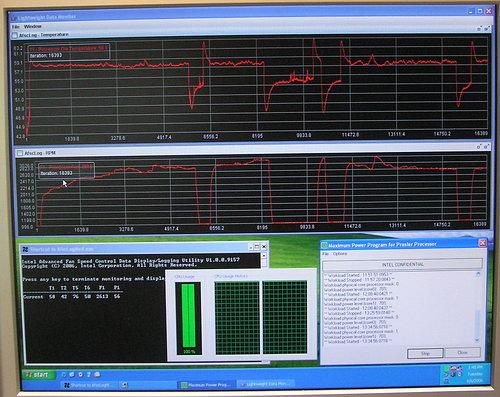The image size is (500, 397).
Task: Click the console window scrollbar up arrow
Action: pyautogui.click(x=264, y=256)
